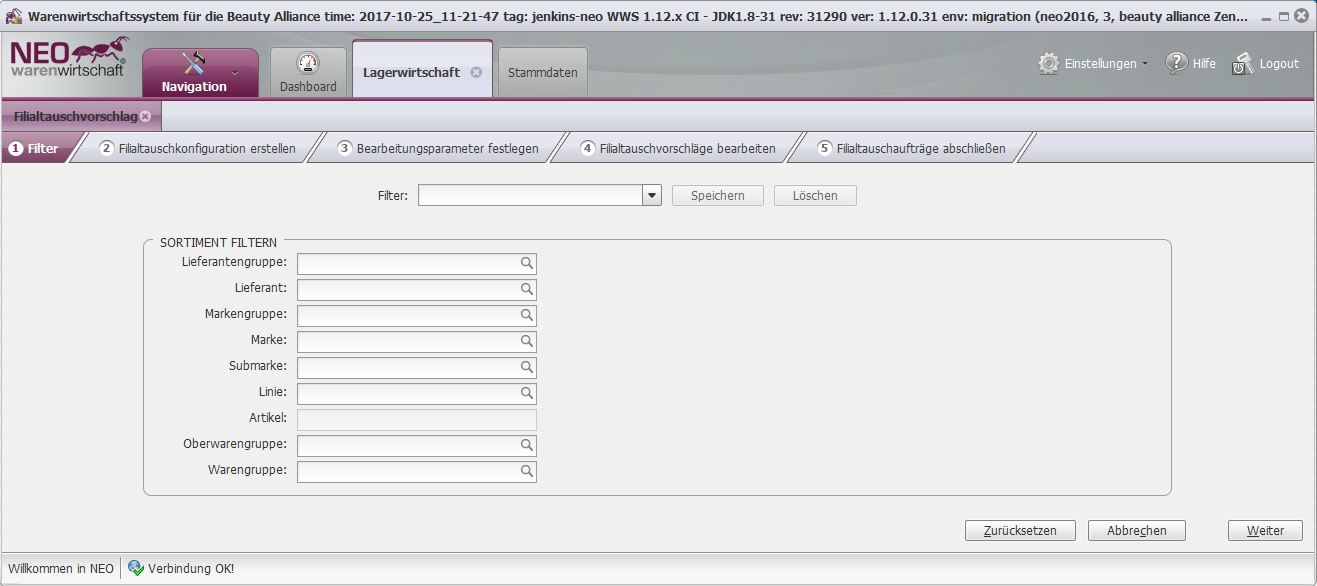Expand the Einstellungen dropdown arrow
This screenshot has width=1317, height=586.
[1145, 64]
